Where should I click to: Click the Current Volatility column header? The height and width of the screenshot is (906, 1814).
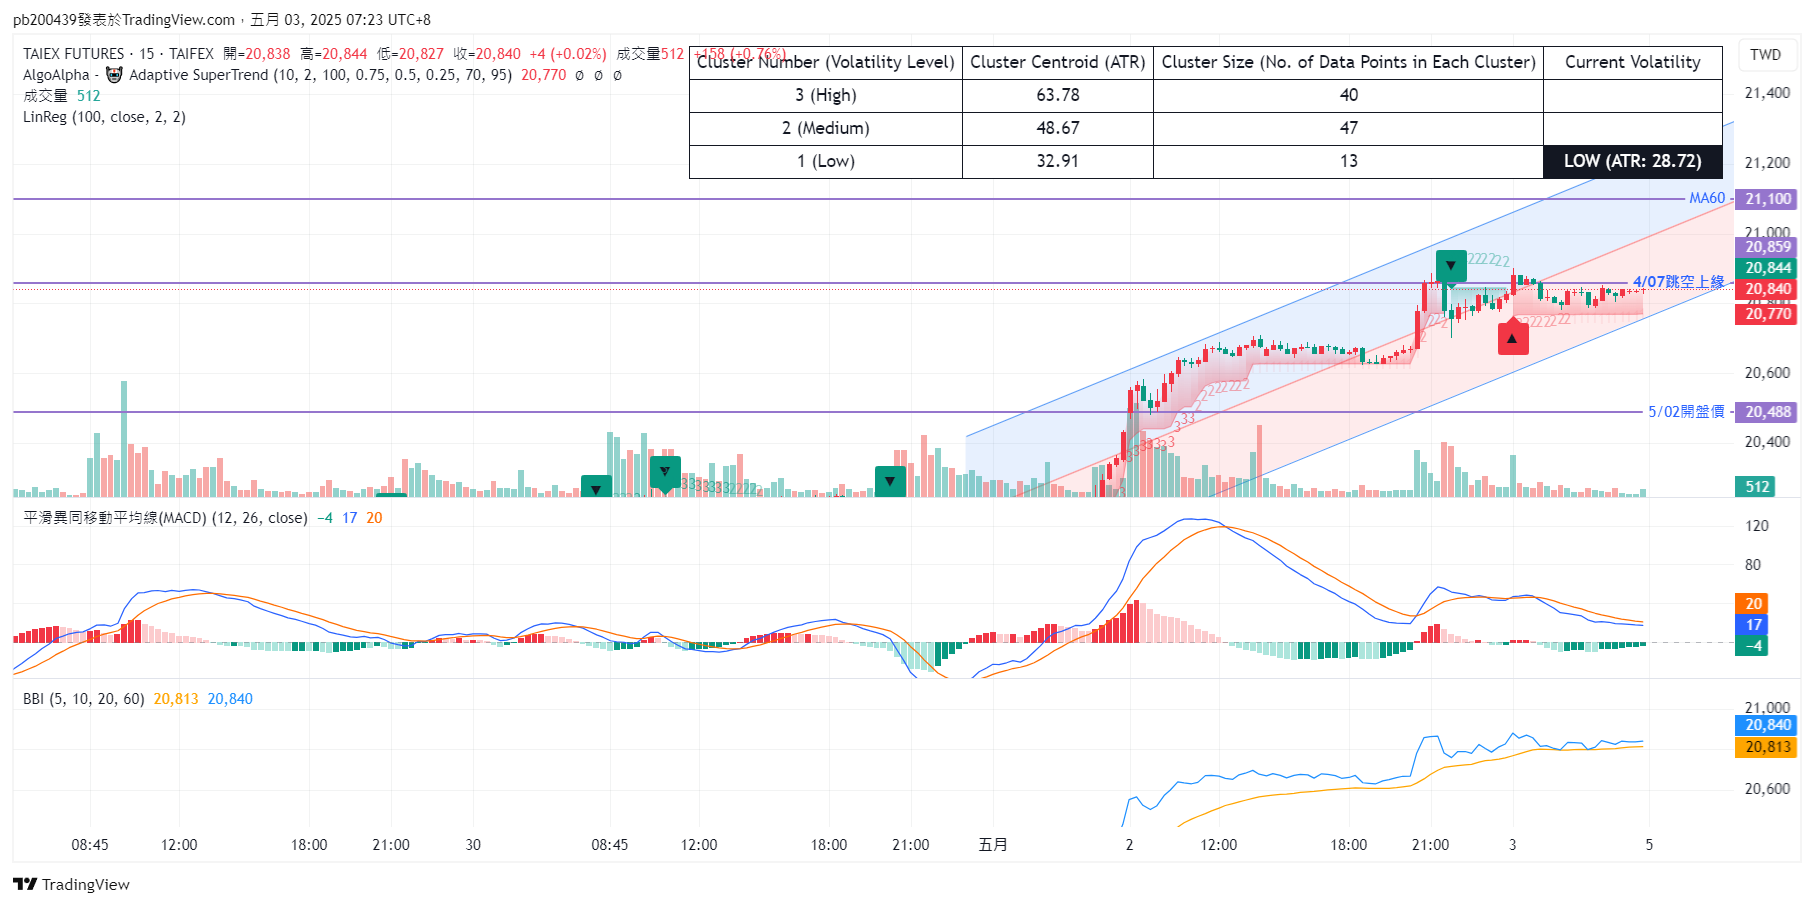point(1632,62)
